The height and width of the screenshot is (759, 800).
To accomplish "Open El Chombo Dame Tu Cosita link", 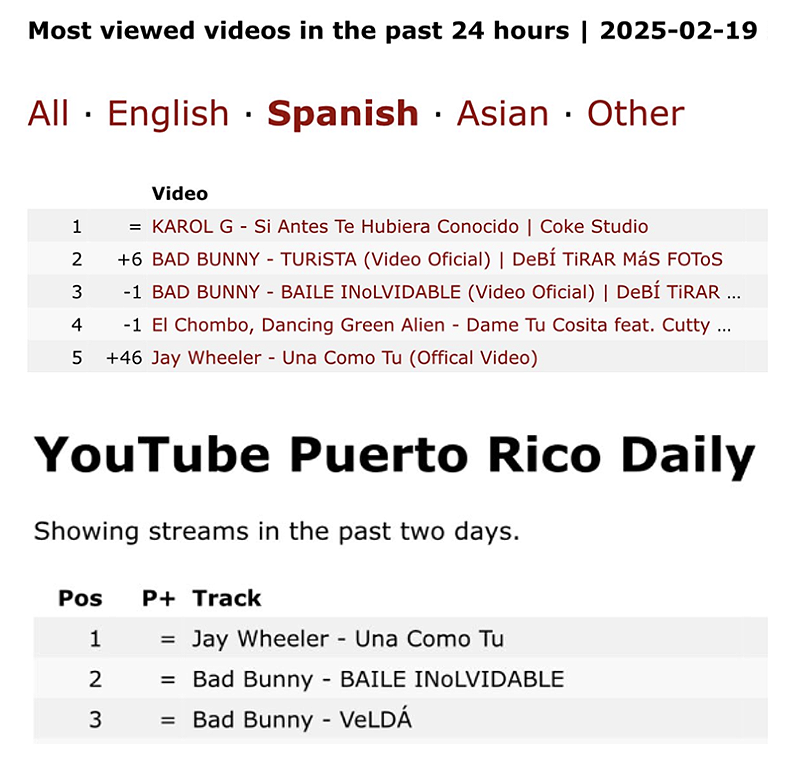I will pyautogui.click(x=441, y=325).
